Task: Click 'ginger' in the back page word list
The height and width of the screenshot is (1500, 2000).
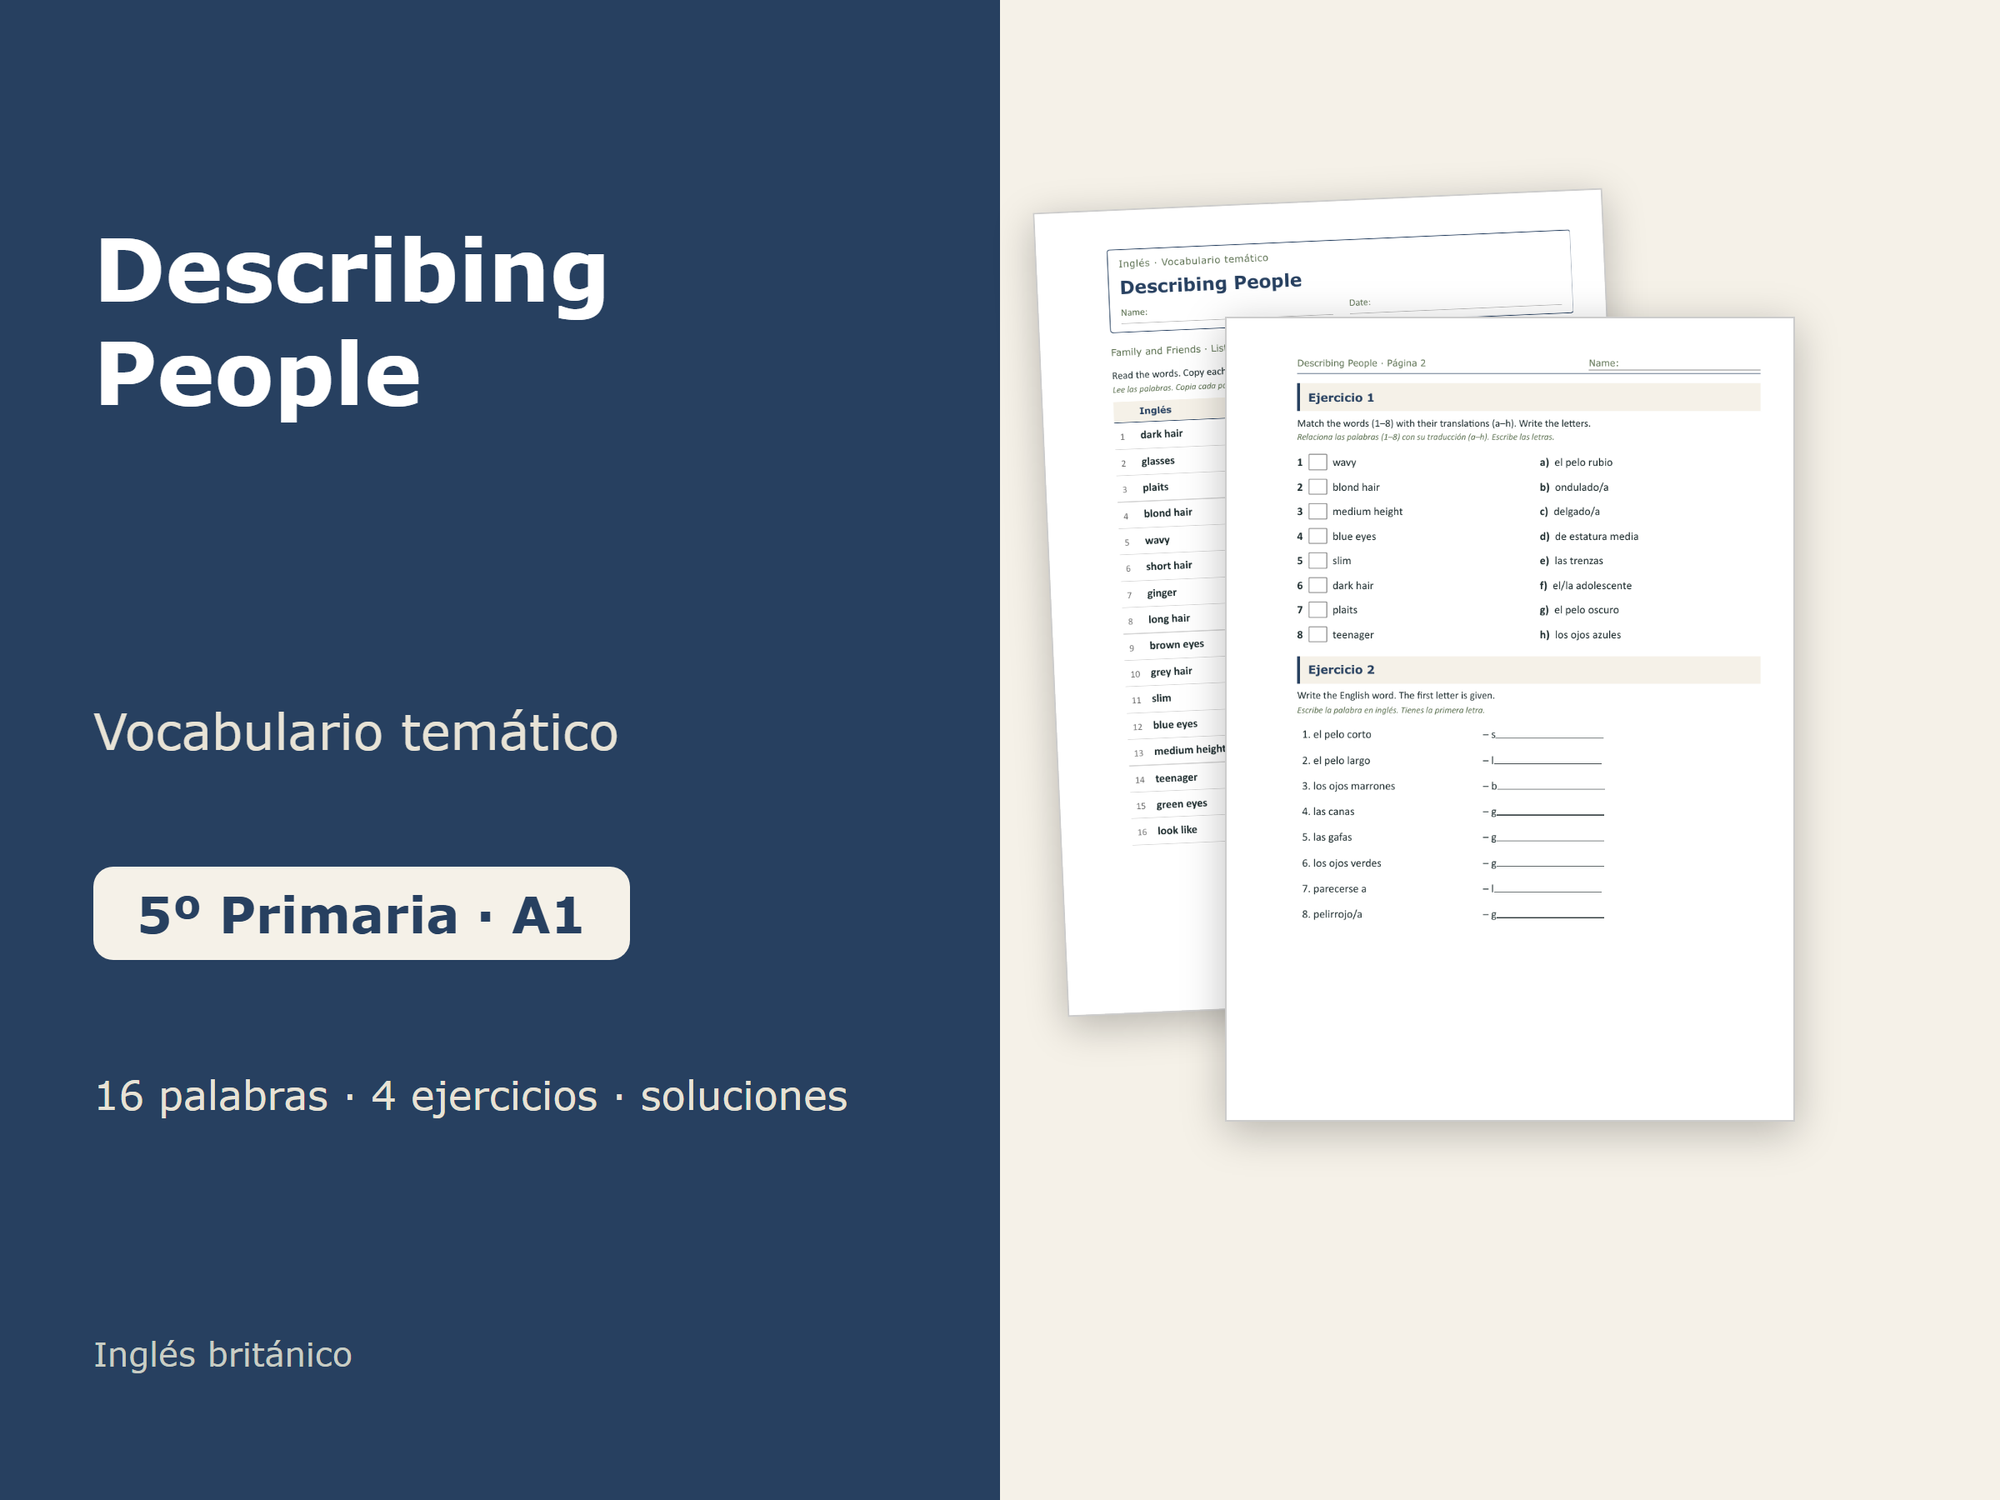Action: pos(1162,593)
